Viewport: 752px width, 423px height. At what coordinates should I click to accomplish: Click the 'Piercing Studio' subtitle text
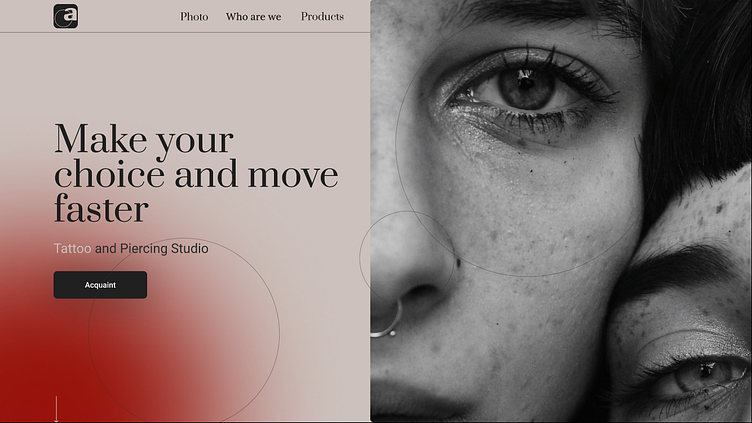pos(164,248)
